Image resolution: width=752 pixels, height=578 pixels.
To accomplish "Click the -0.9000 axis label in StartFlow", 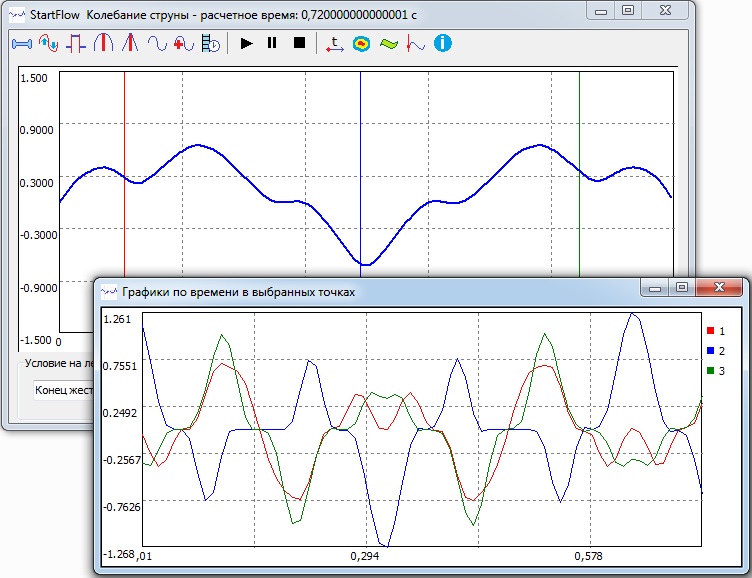I will 38,288.
